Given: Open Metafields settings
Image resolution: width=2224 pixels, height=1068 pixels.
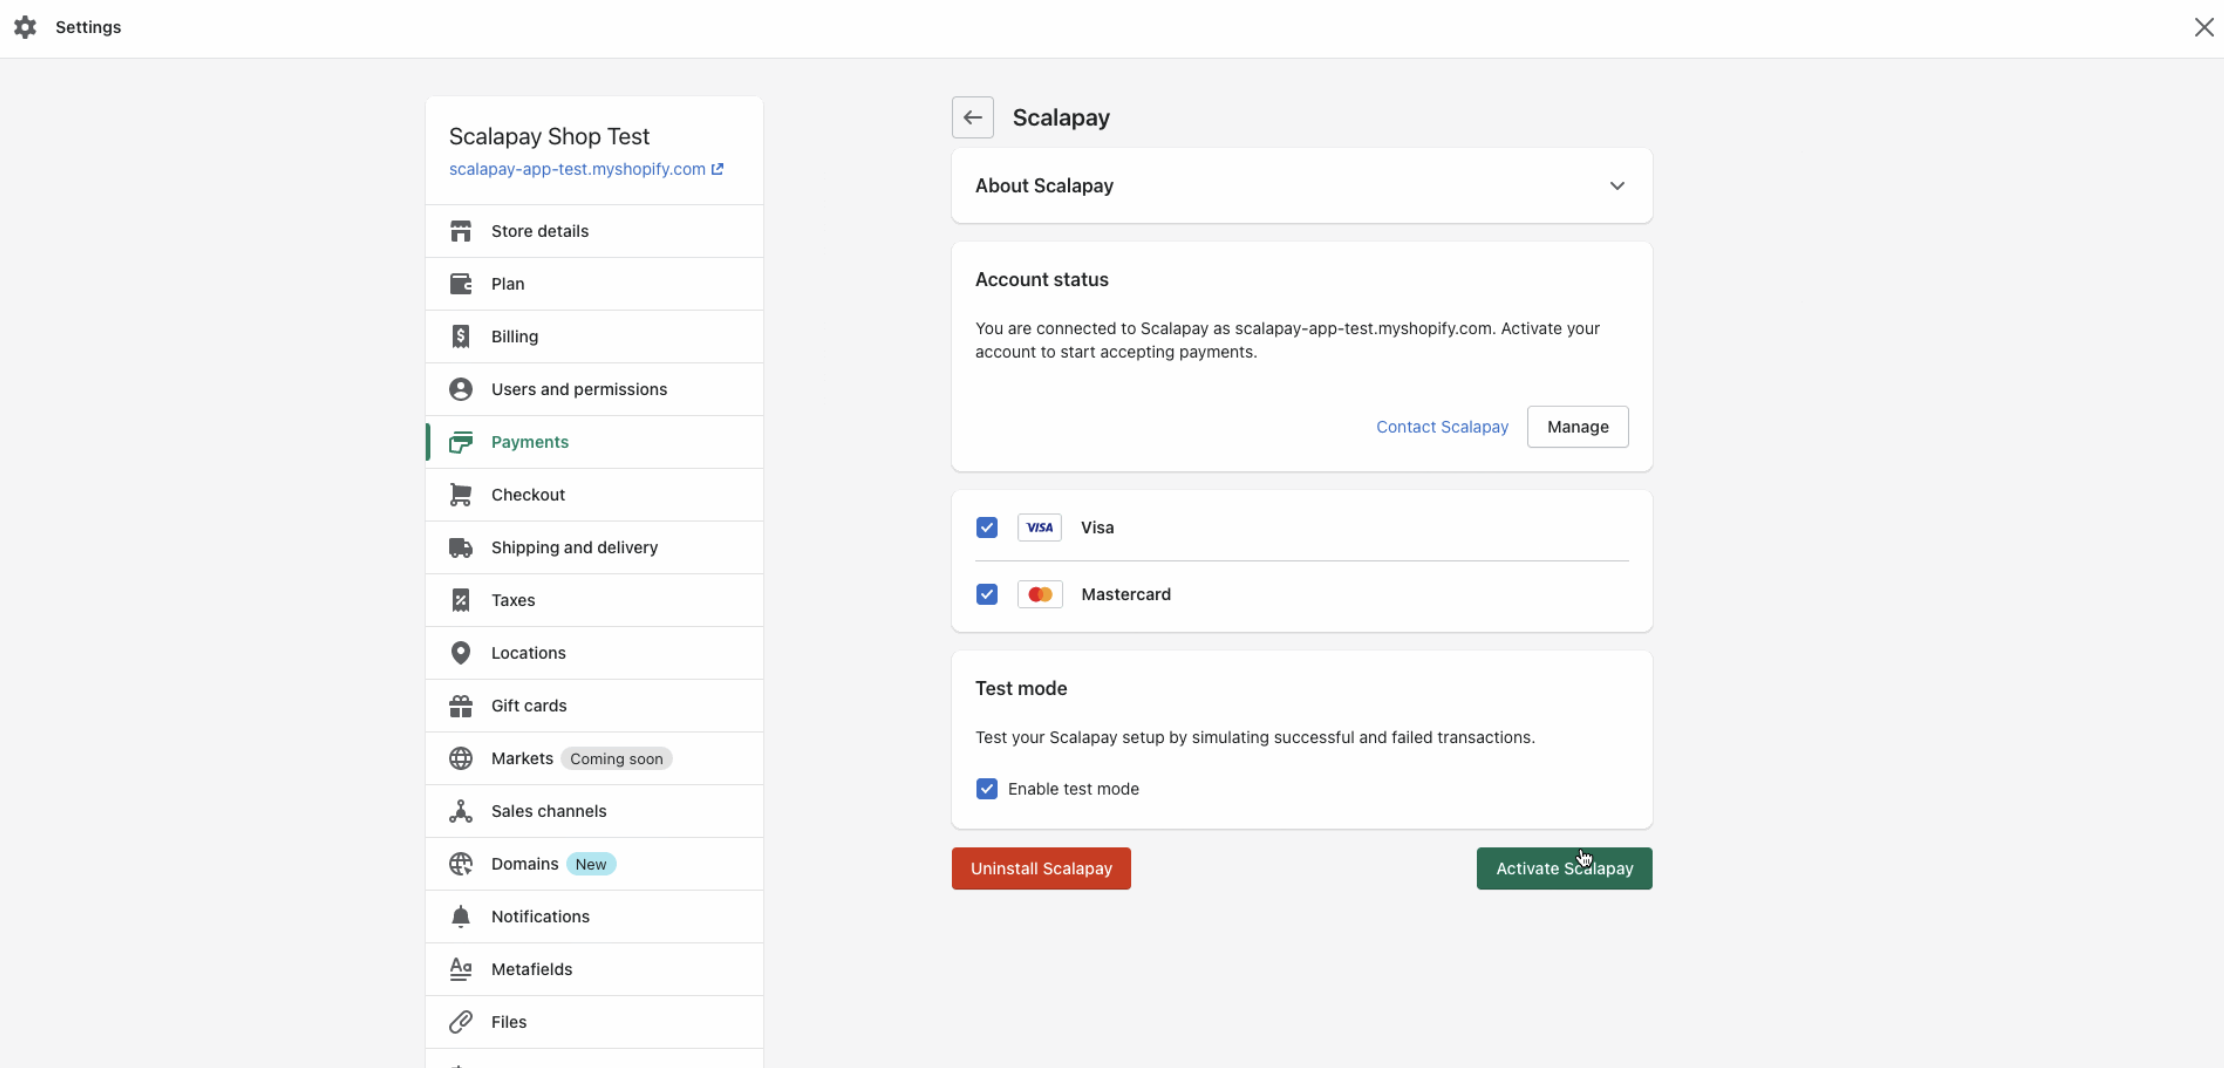Looking at the screenshot, I should (x=594, y=969).
